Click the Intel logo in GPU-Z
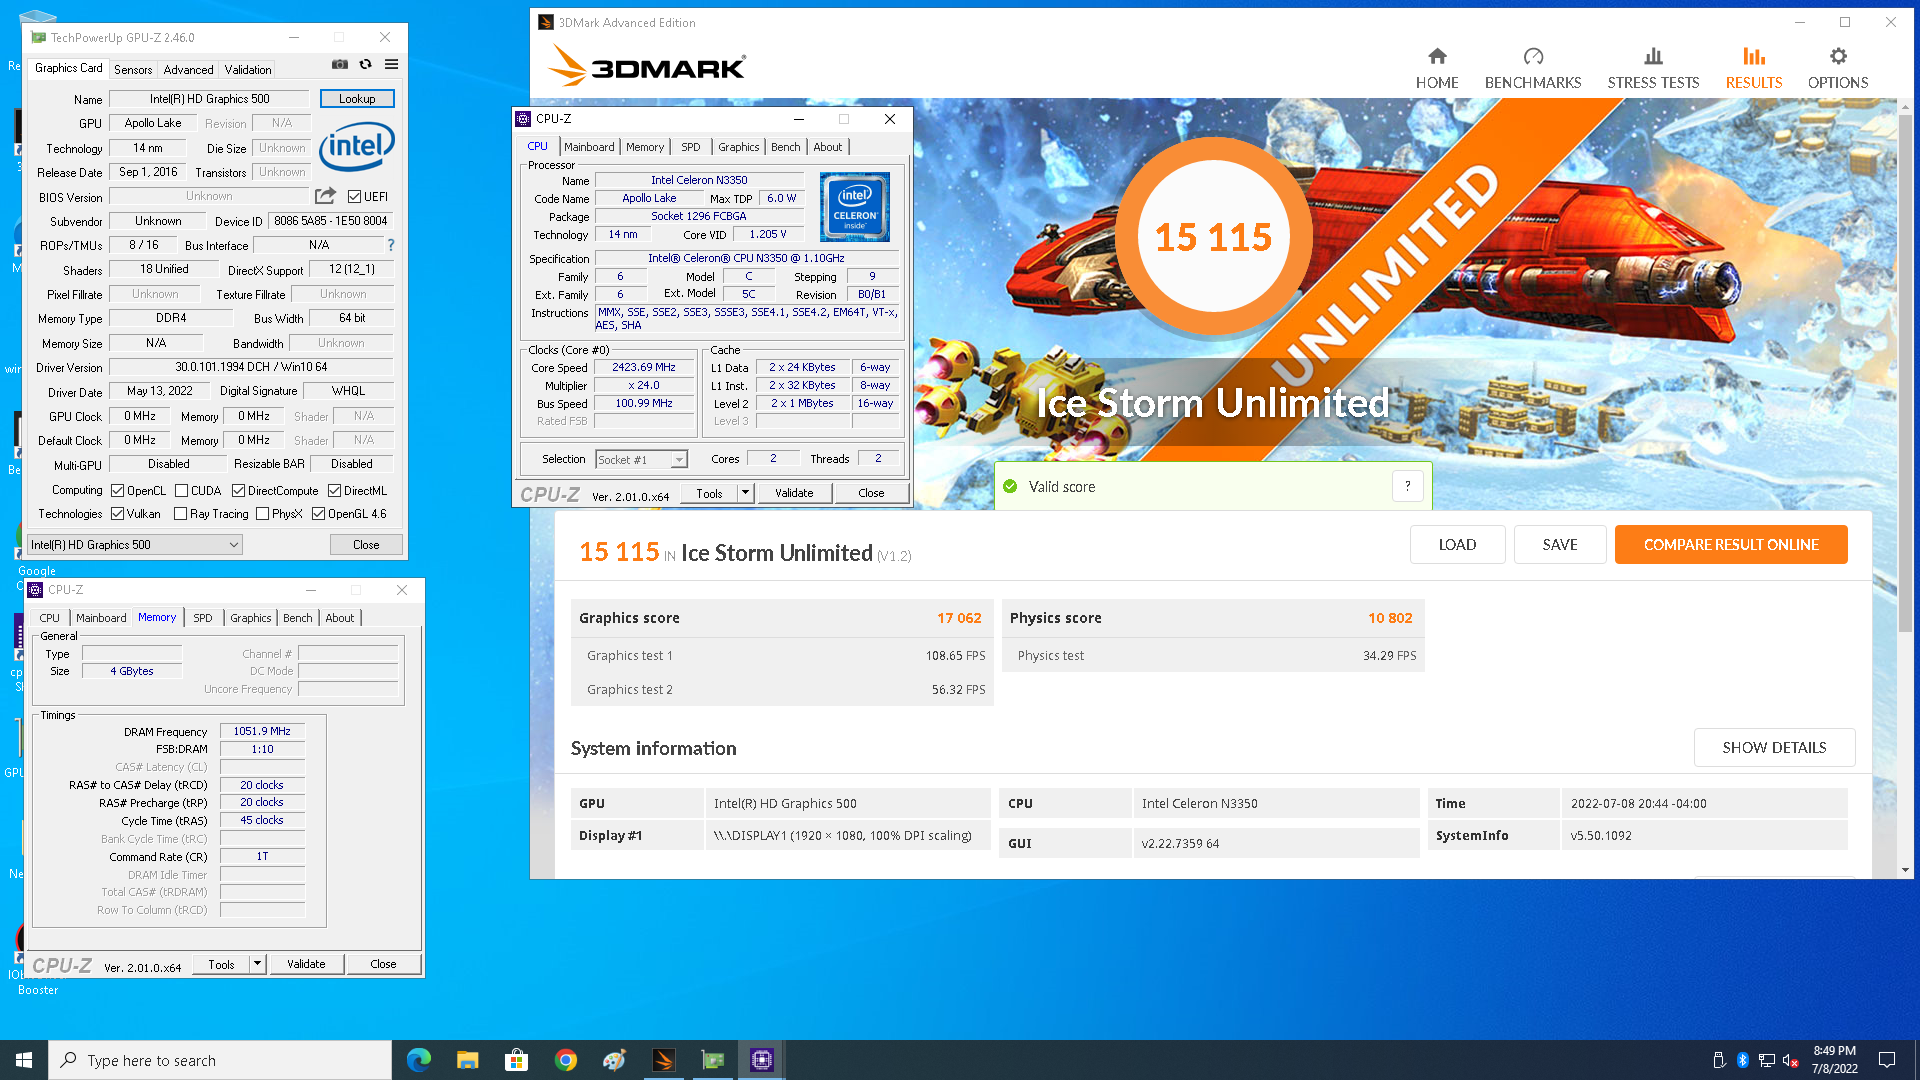This screenshot has height=1080, width=1920. click(x=357, y=147)
